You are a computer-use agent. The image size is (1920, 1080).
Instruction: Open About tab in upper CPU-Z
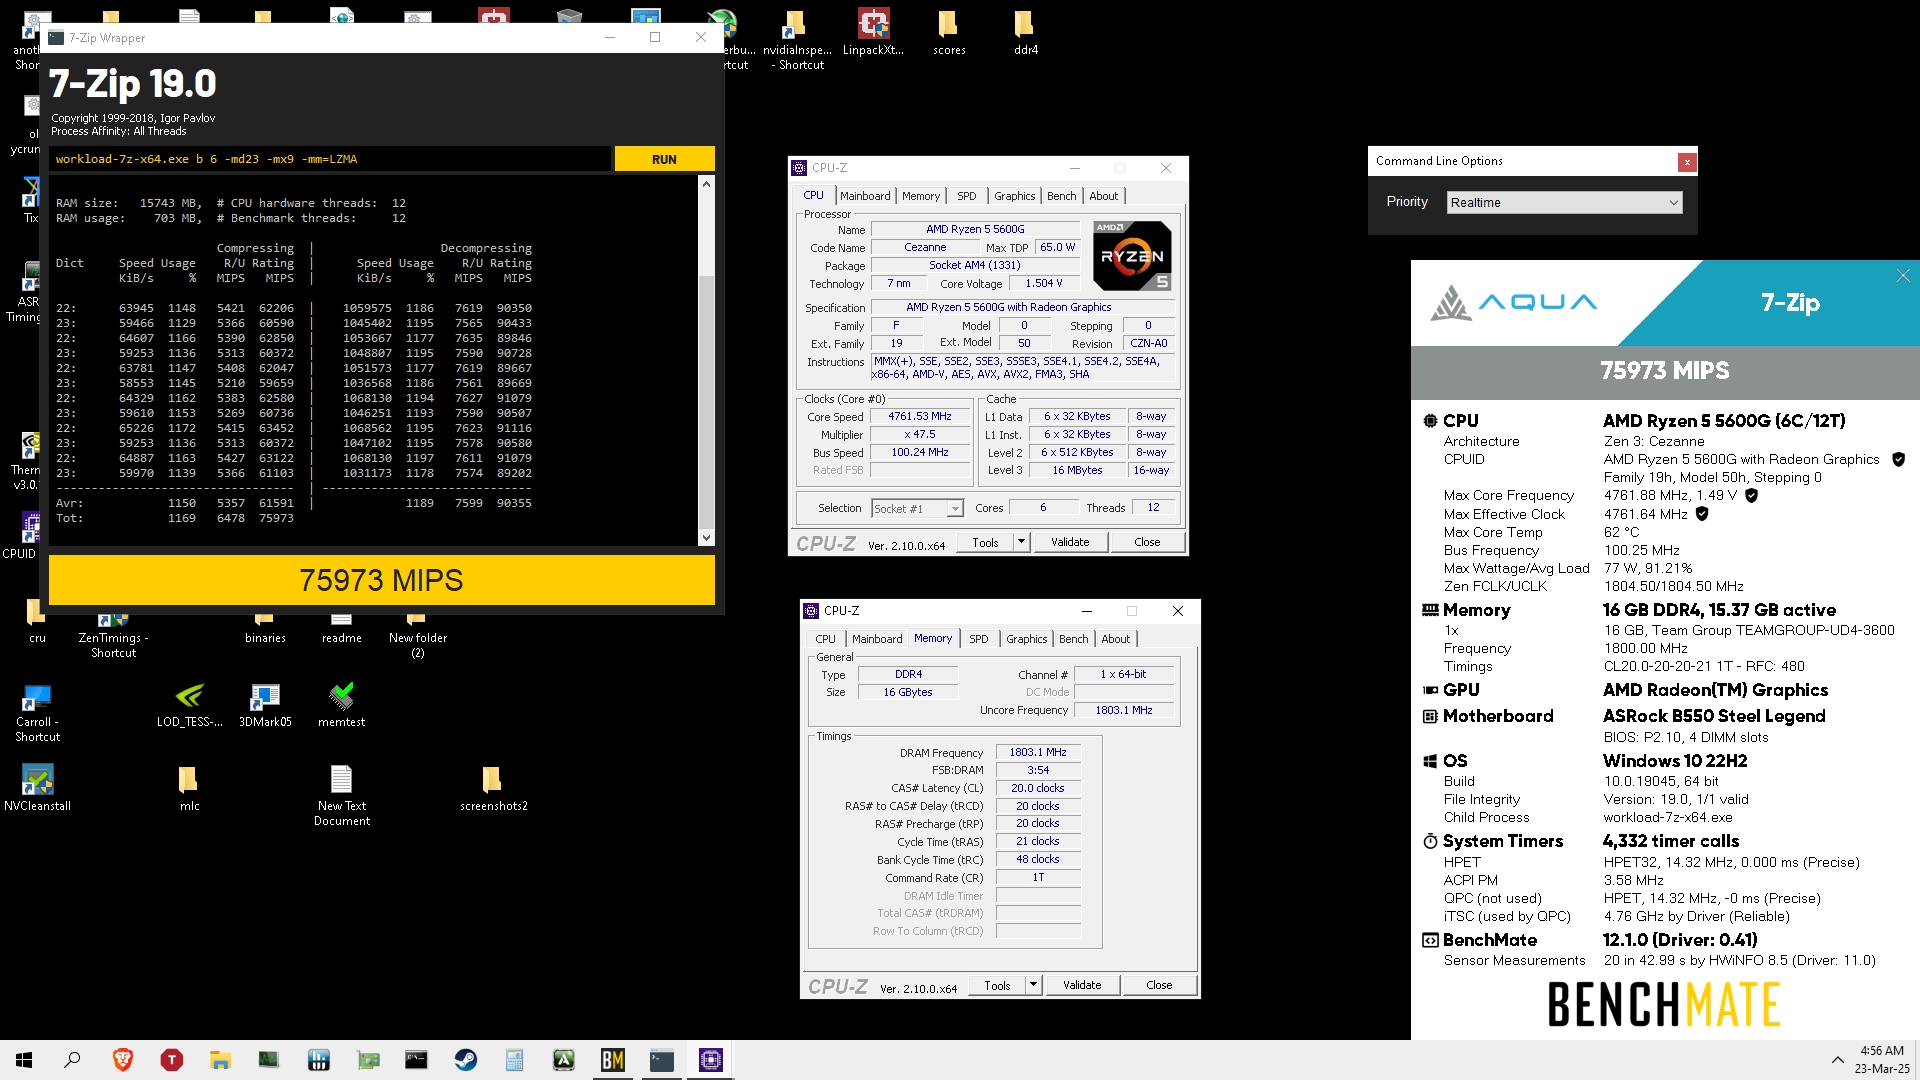(x=1104, y=196)
